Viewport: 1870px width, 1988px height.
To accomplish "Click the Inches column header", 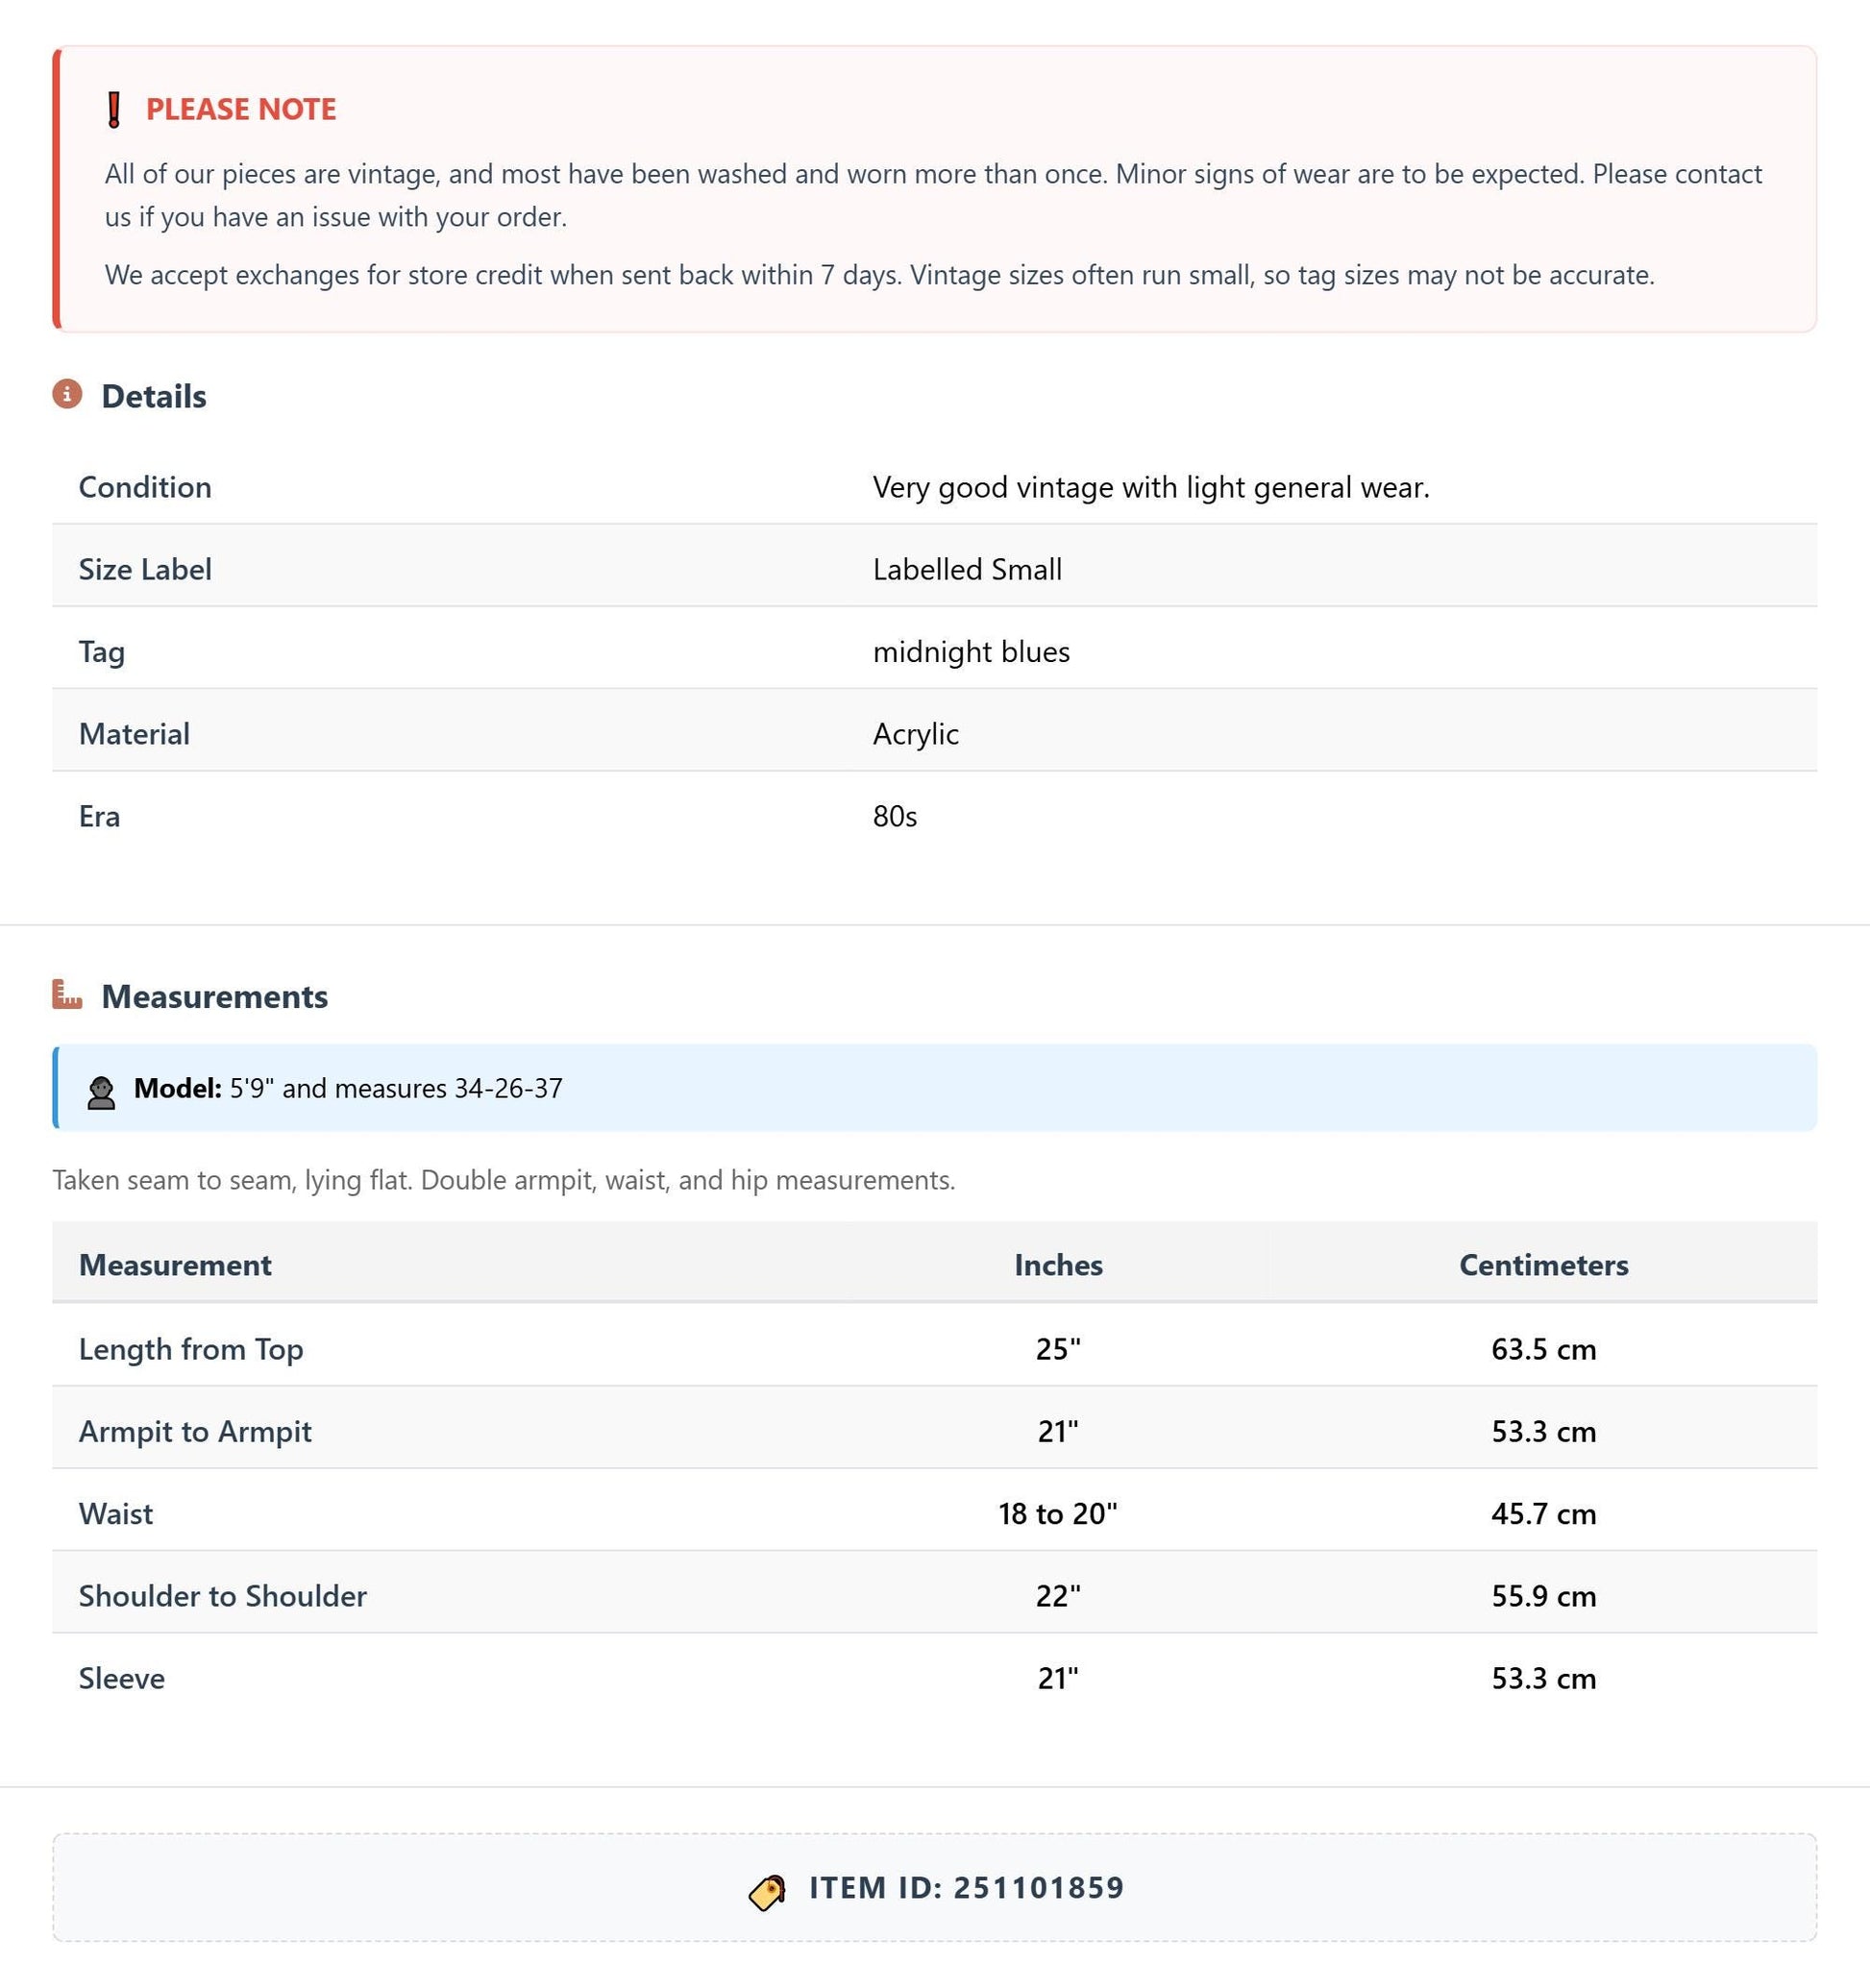I will tap(1058, 1265).
